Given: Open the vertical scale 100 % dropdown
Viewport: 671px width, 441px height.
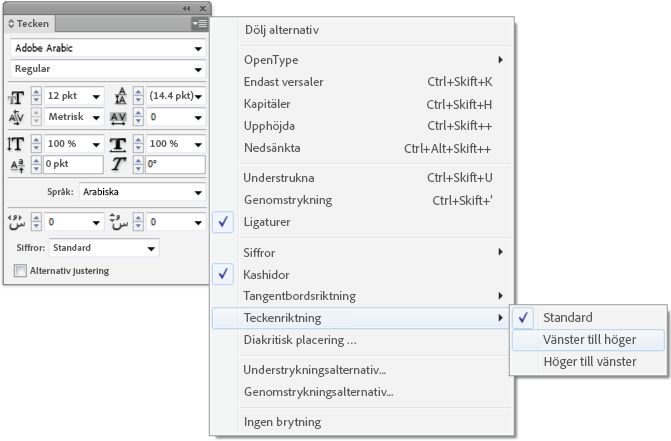Looking at the screenshot, I should pyautogui.click(x=96, y=145).
